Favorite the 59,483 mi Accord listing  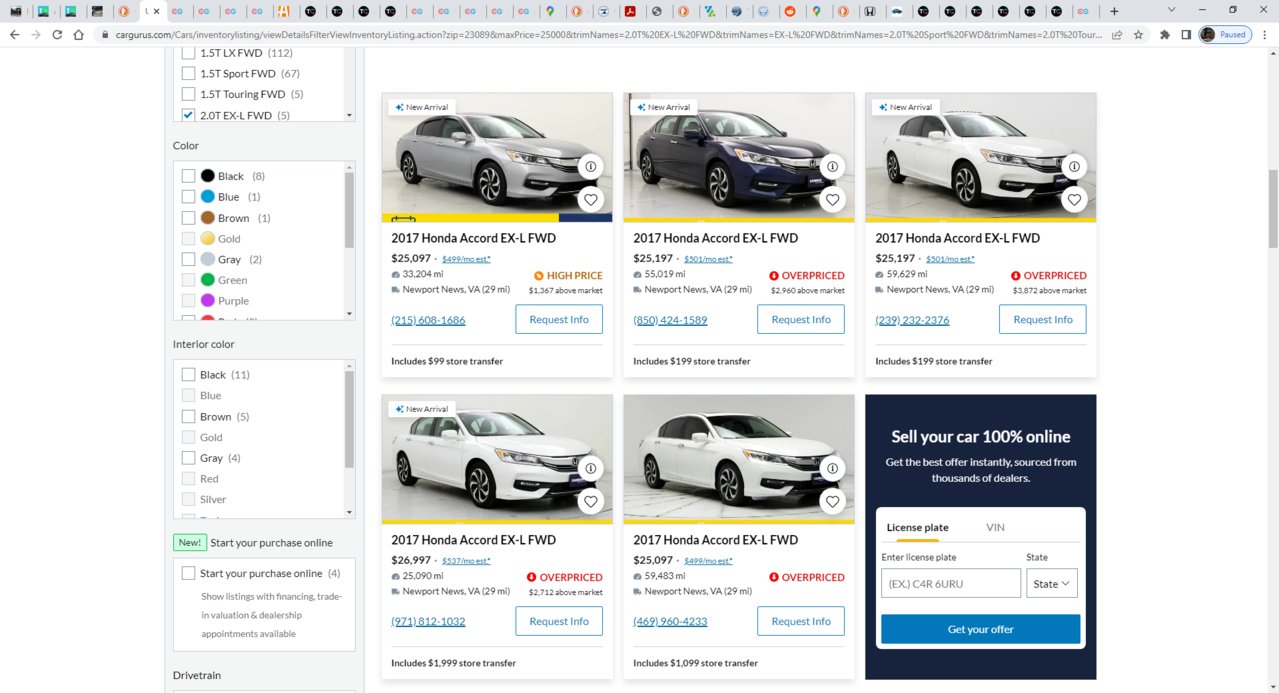point(833,501)
